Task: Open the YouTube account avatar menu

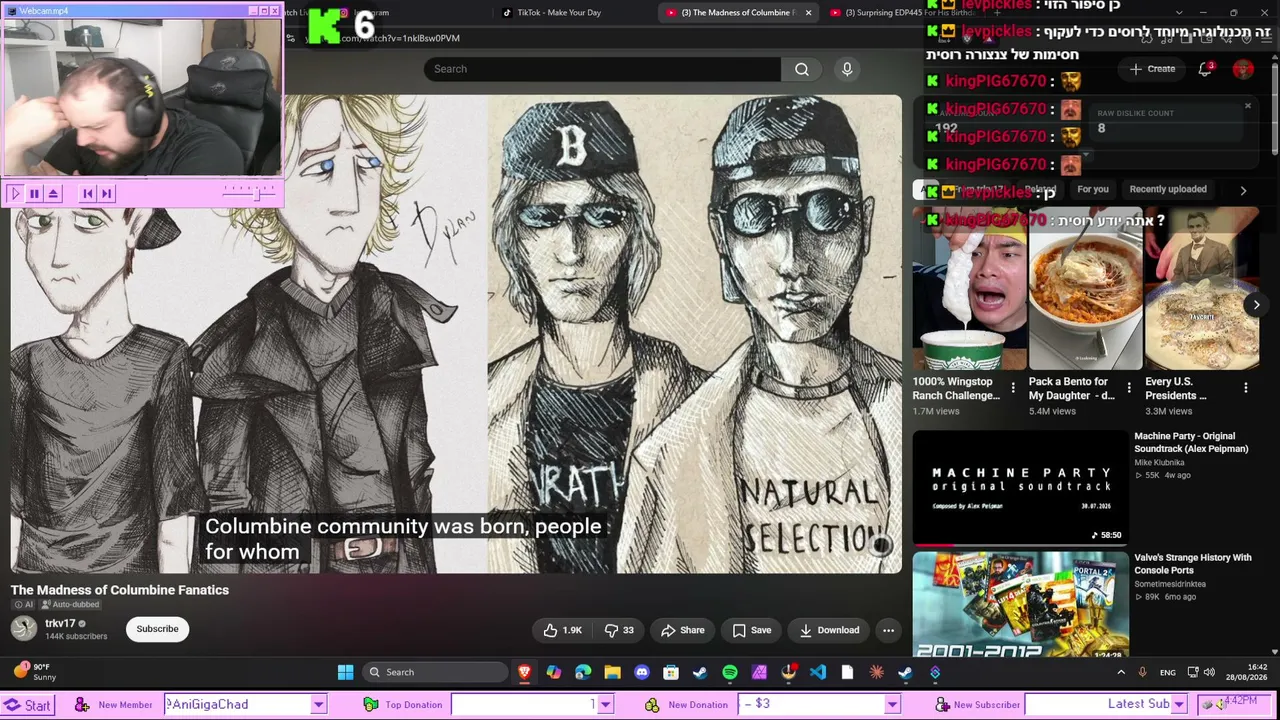Action: coord(1243,69)
